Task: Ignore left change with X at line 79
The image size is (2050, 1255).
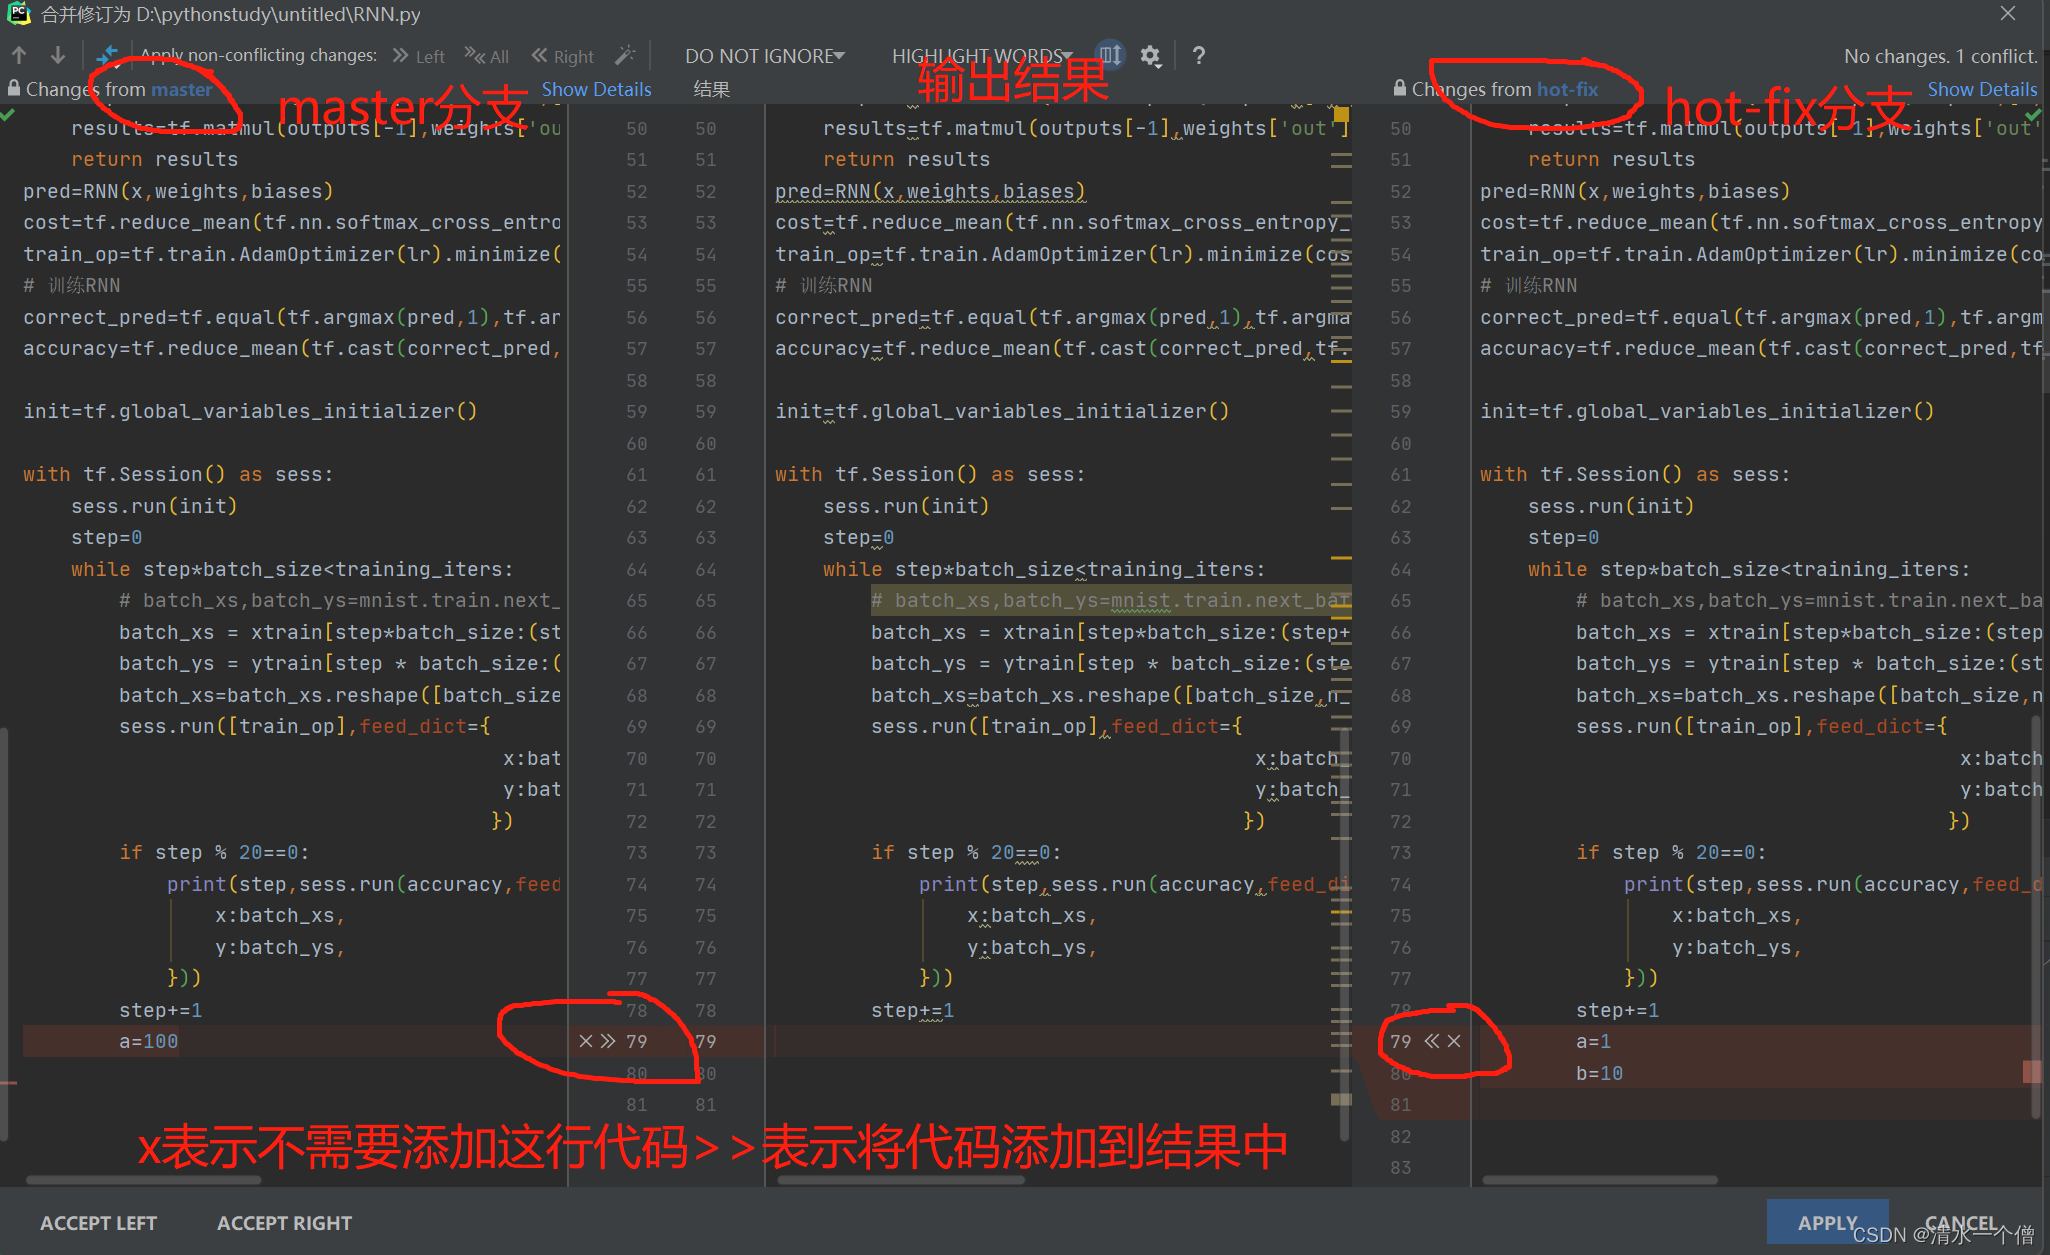Action: pyautogui.click(x=586, y=1042)
